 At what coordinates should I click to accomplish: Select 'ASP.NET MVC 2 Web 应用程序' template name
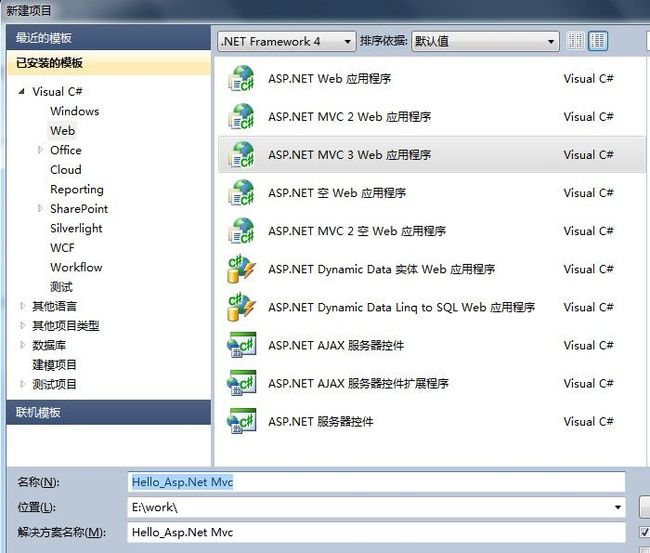(x=349, y=116)
